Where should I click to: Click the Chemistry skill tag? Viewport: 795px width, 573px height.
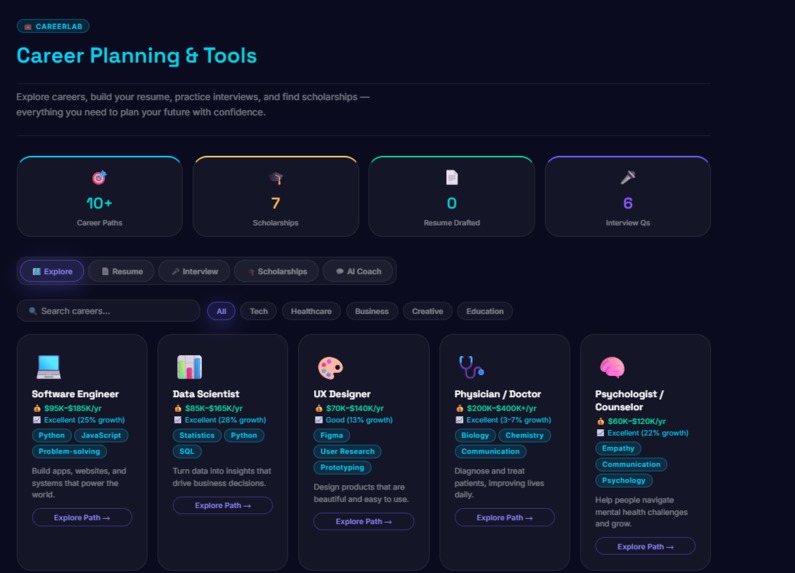point(524,435)
